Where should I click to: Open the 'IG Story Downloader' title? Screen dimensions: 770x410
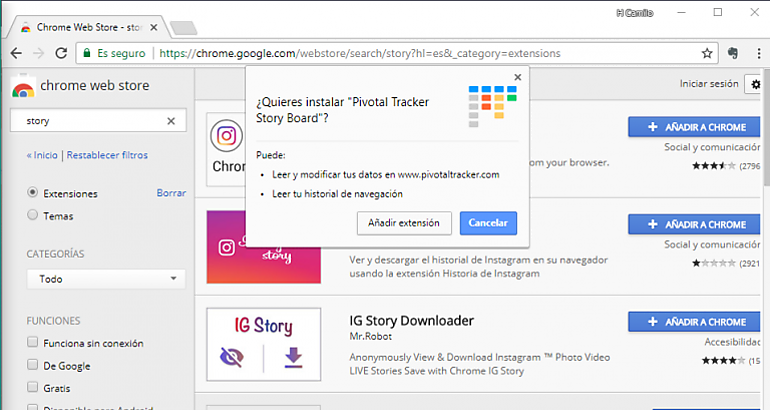412,321
